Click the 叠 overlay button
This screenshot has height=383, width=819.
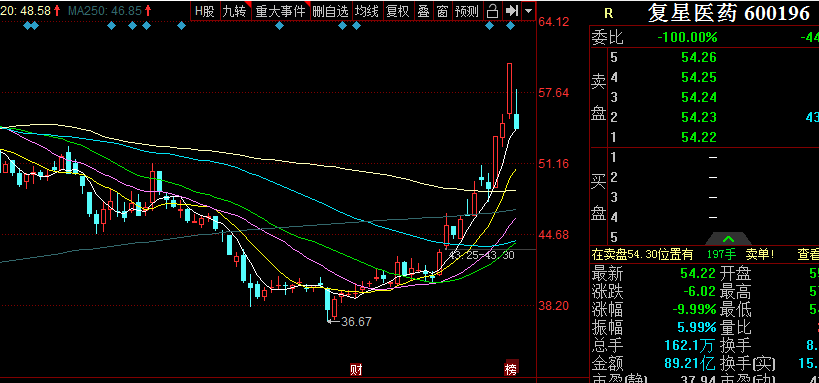click(423, 11)
